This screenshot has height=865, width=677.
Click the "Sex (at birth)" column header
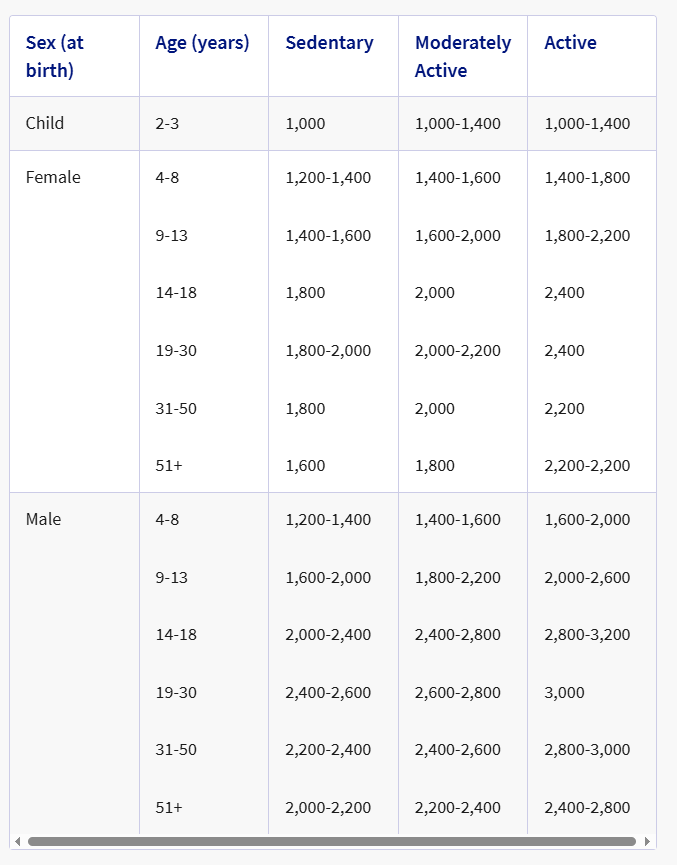[x=55, y=57]
